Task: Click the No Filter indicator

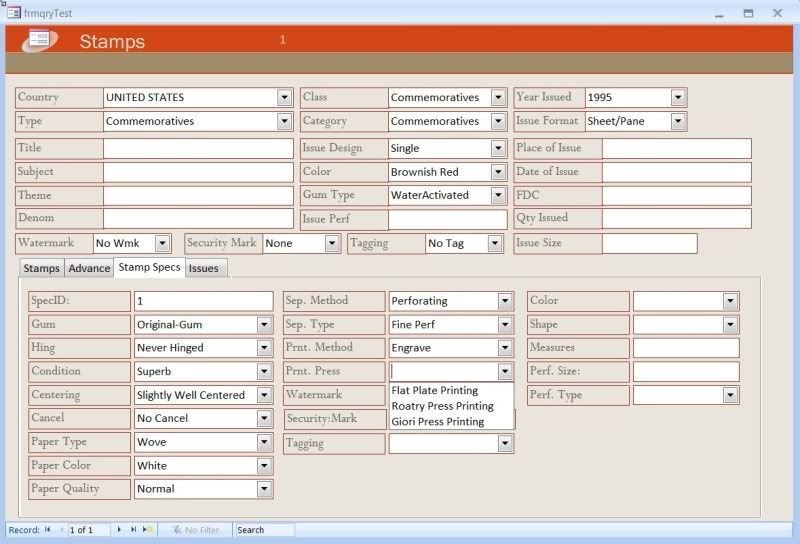Action: click(x=195, y=530)
